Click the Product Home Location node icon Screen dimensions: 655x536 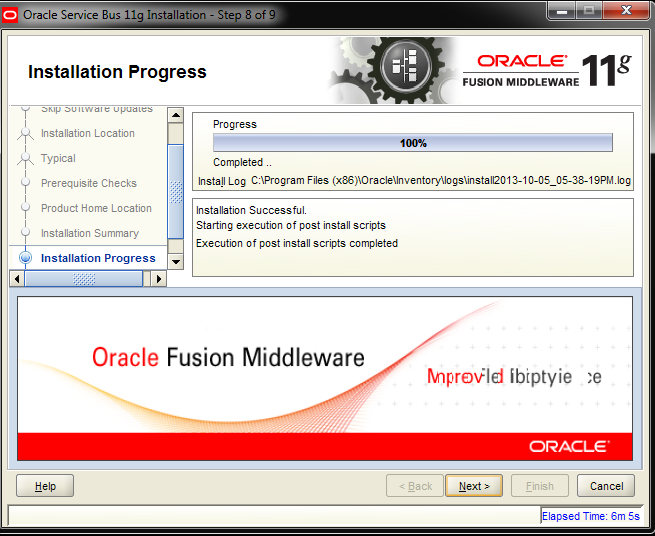25,207
